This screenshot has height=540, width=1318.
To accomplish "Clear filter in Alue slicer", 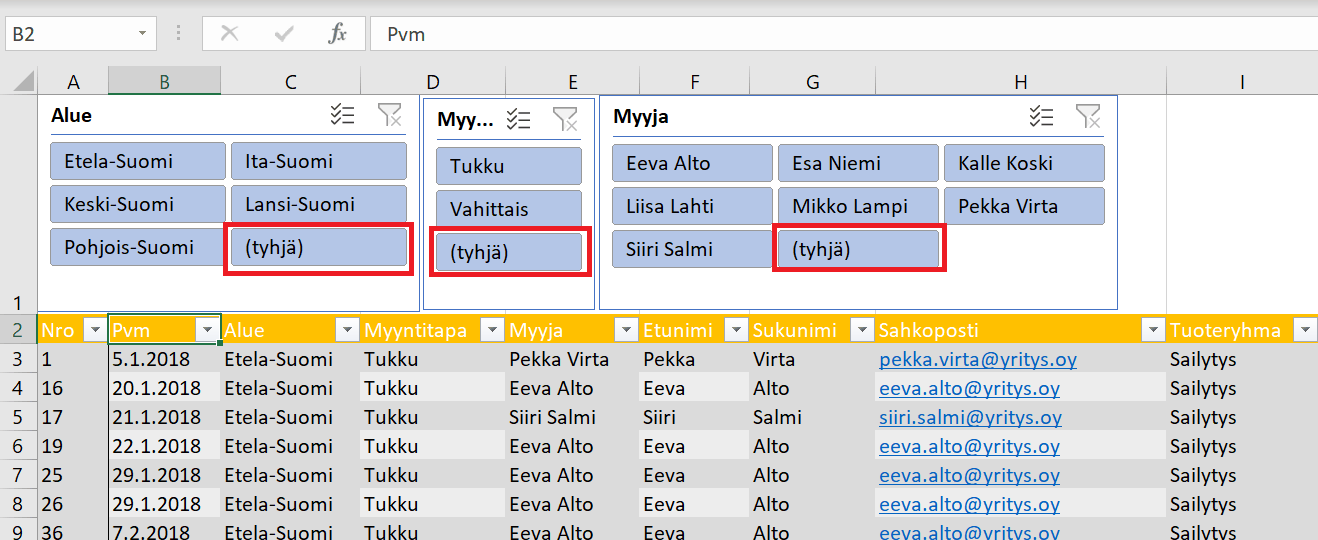I will (x=389, y=115).
